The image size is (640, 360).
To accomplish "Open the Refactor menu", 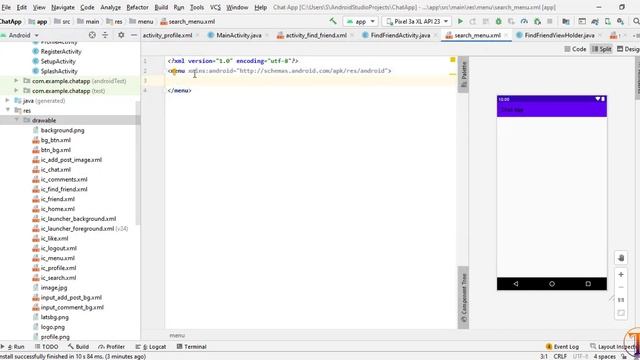I will pyautogui.click(x=137, y=7).
